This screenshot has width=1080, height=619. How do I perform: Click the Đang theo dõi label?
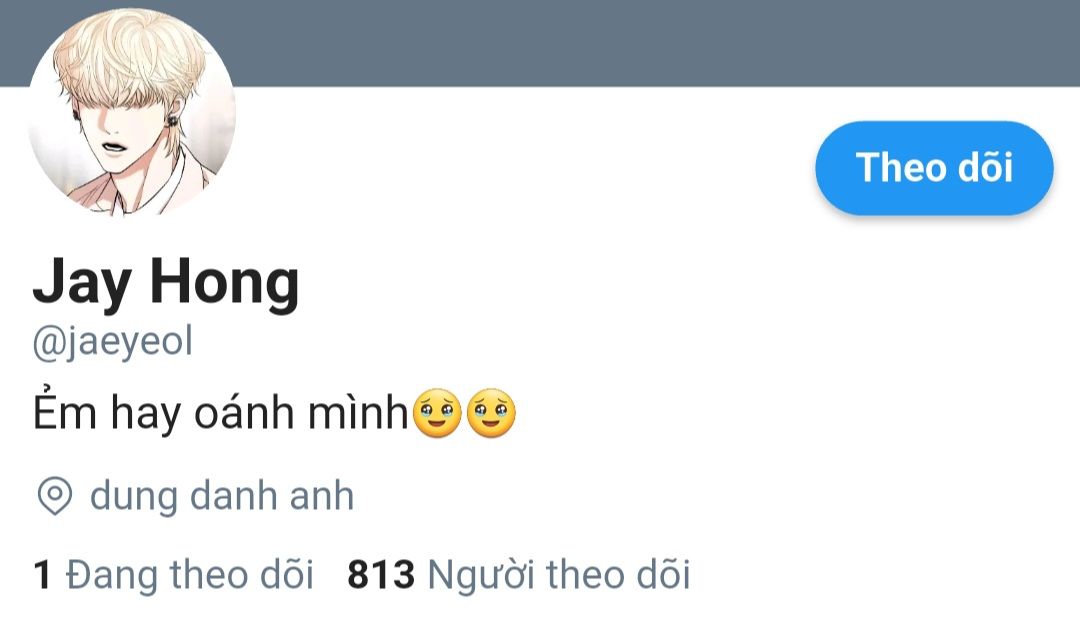[189, 575]
